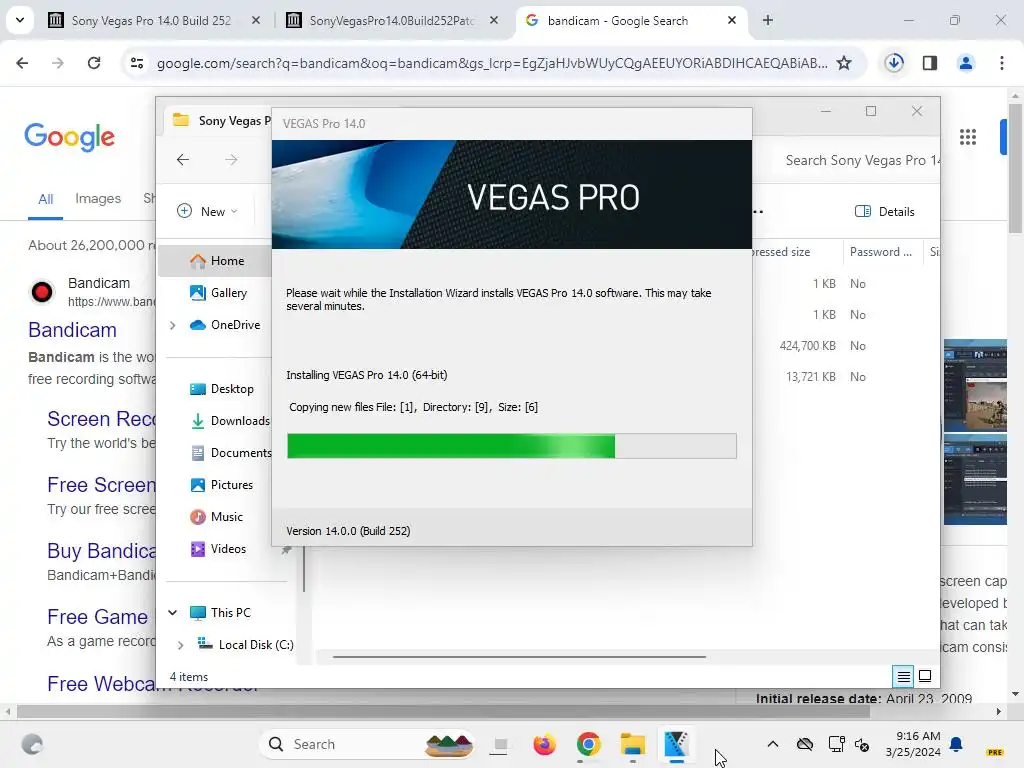Select This PC in sidebar
The image size is (1024, 768).
[219, 613]
